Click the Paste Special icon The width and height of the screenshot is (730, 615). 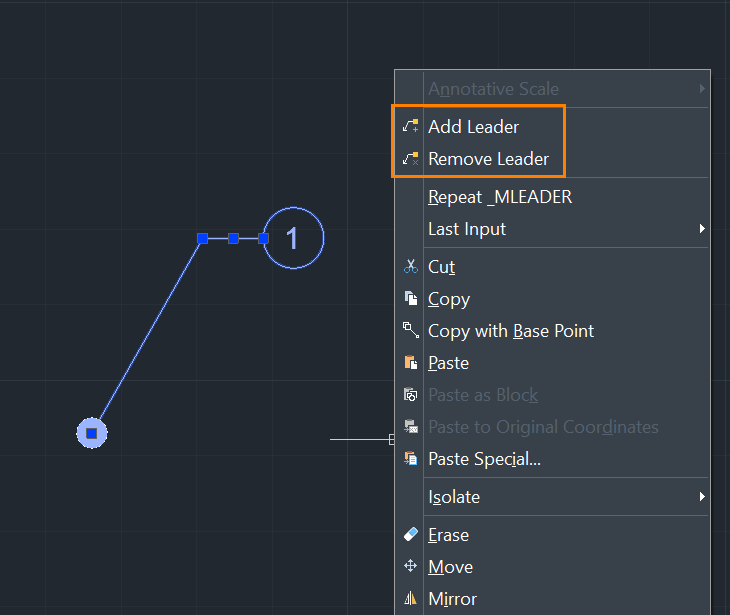click(410, 459)
